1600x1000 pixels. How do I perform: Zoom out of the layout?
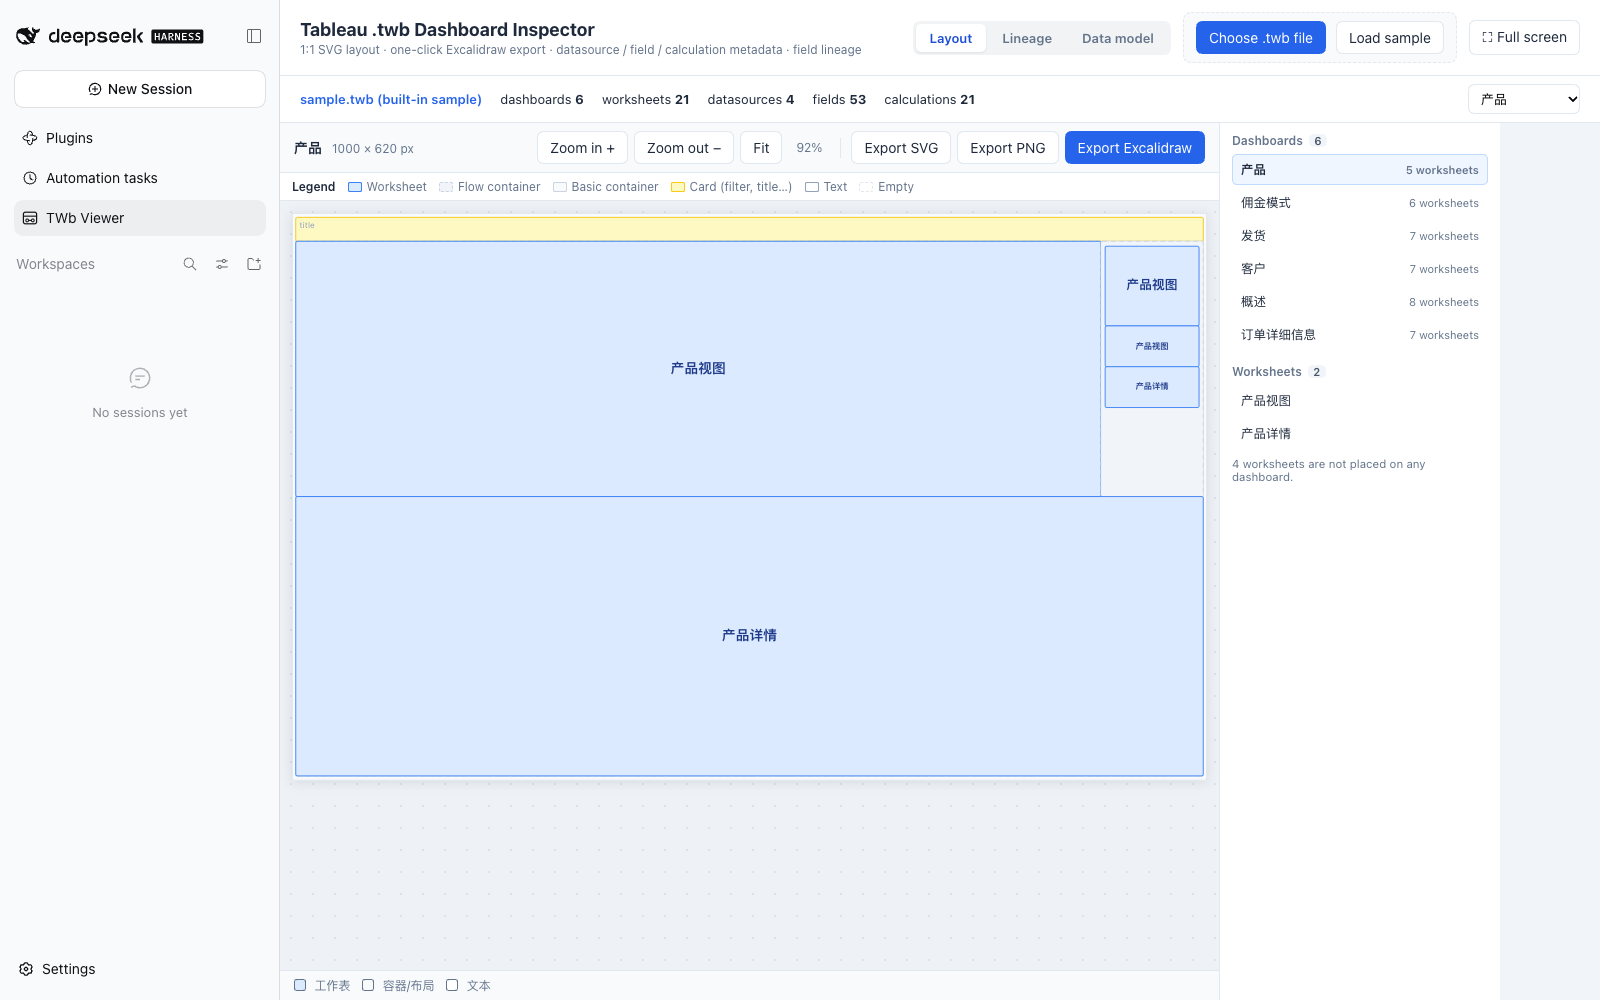684,148
